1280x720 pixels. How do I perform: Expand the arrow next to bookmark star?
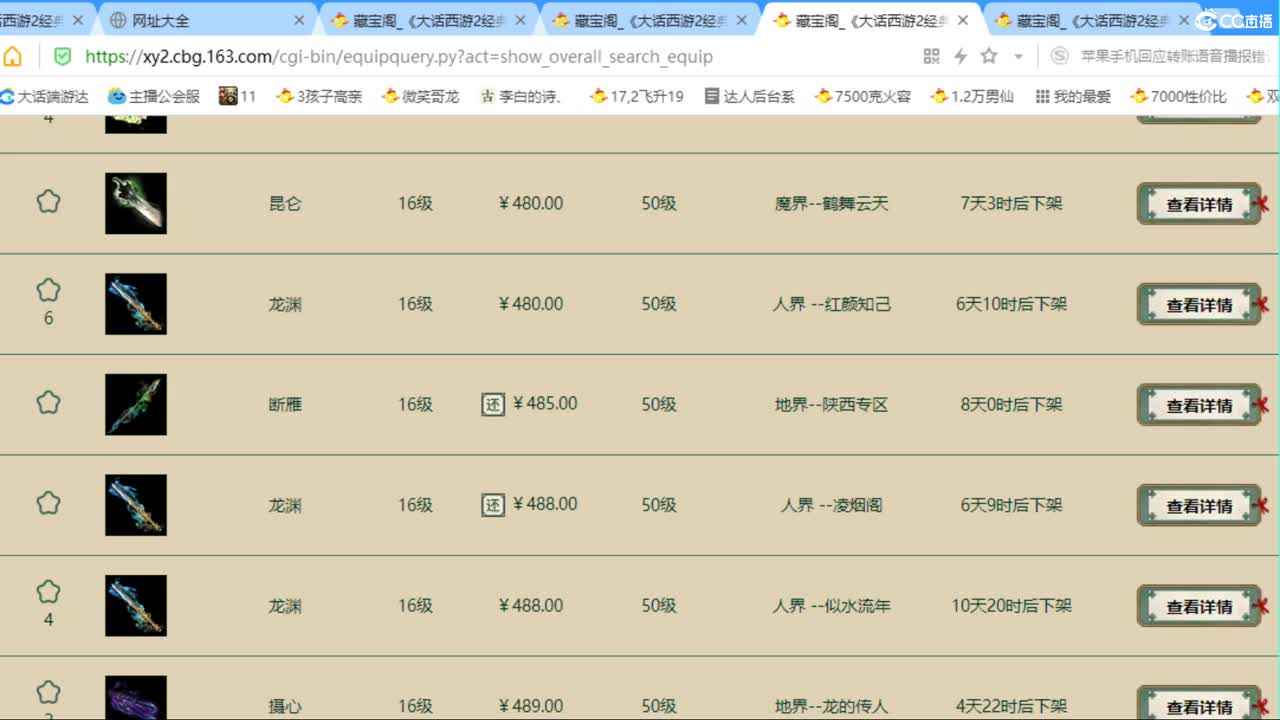click(x=1018, y=57)
